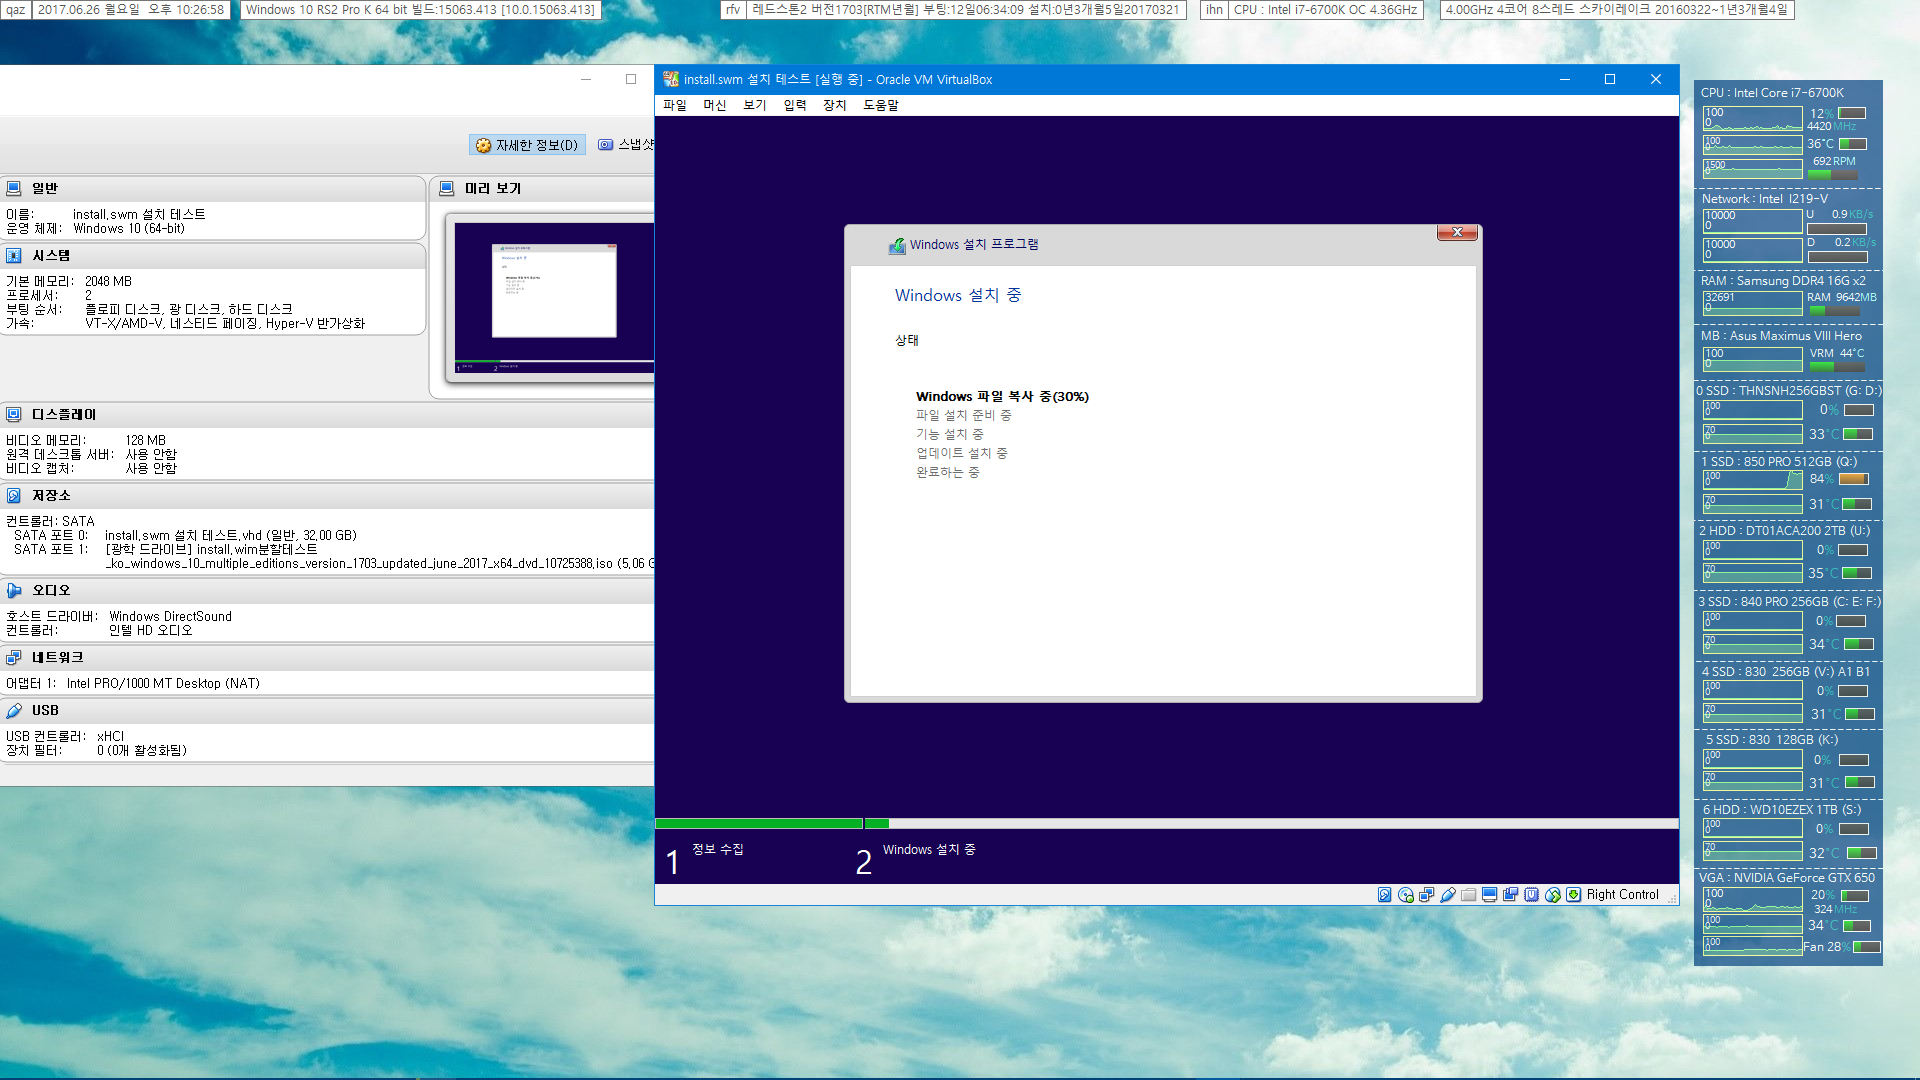The height and width of the screenshot is (1080, 1920).
Task: Click the optical disc icon in VM status bar
Action: tap(1405, 895)
